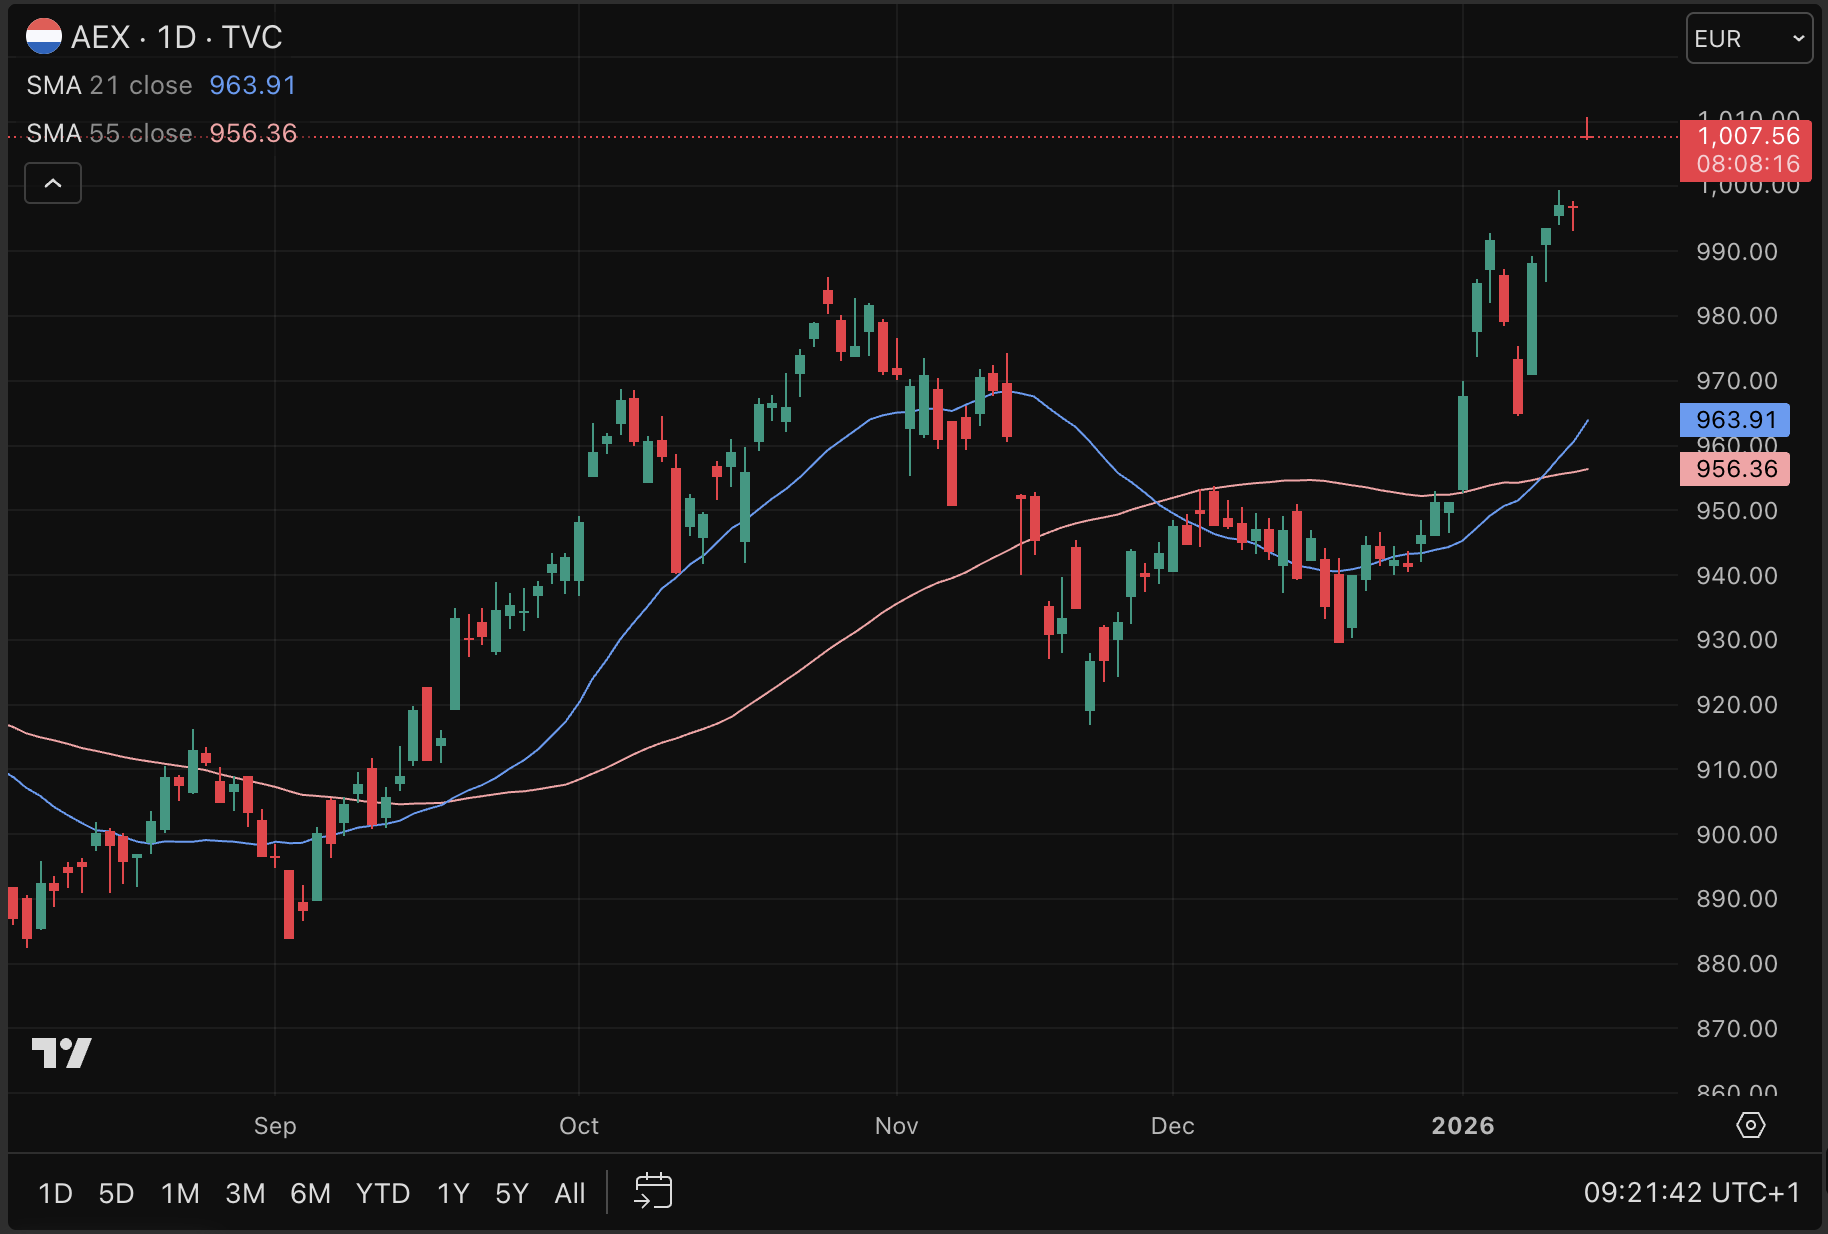Choose the 6M range button

(x=310, y=1193)
